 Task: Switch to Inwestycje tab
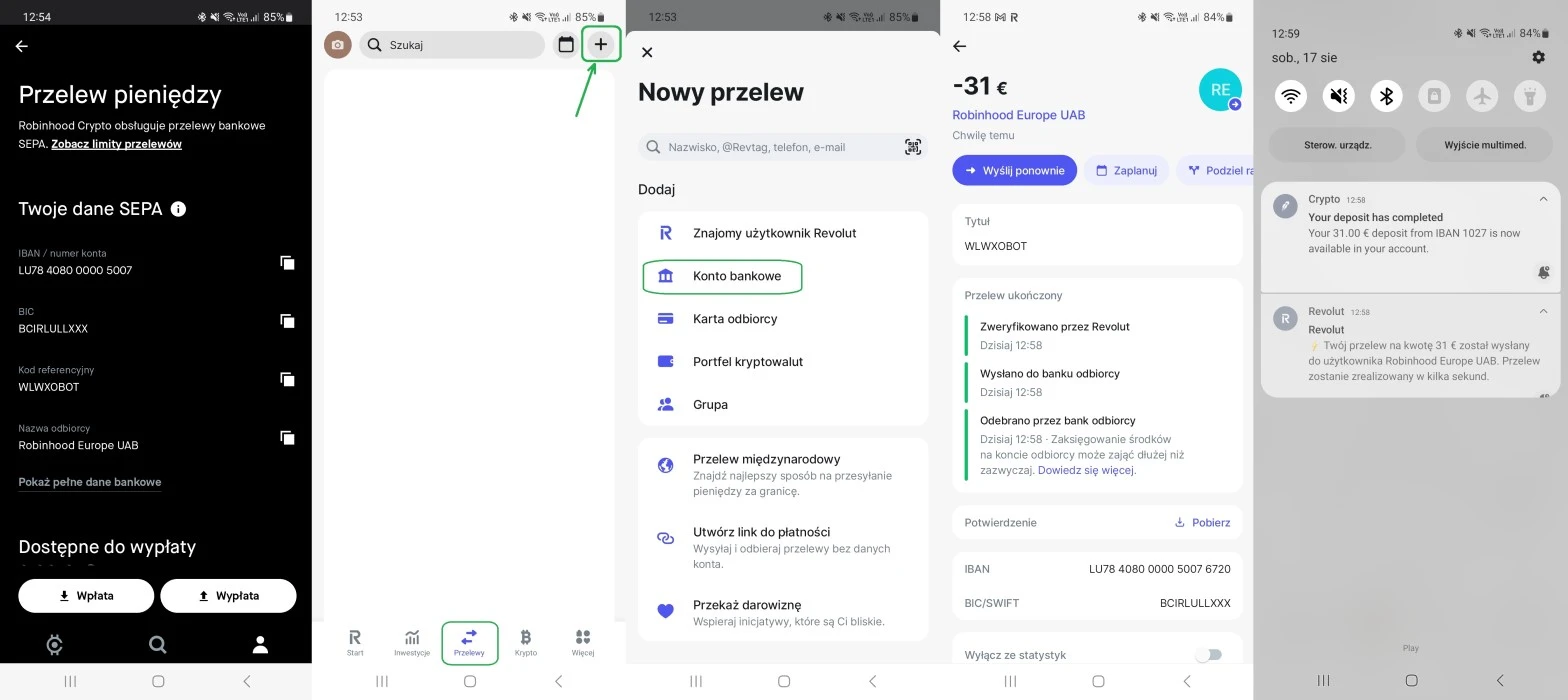(x=412, y=643)
